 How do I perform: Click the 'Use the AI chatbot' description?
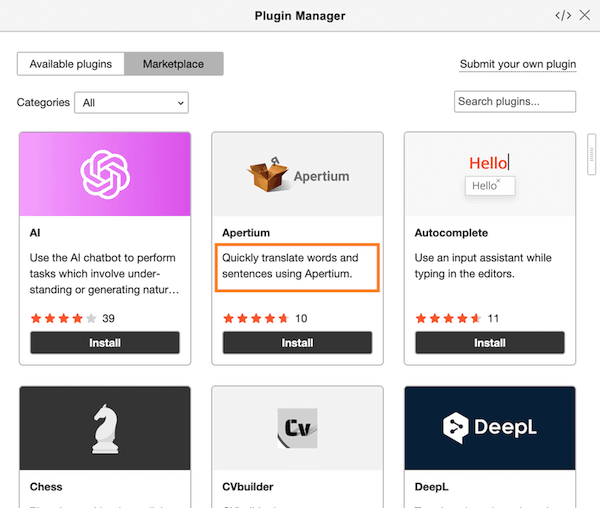pos(104,274)
